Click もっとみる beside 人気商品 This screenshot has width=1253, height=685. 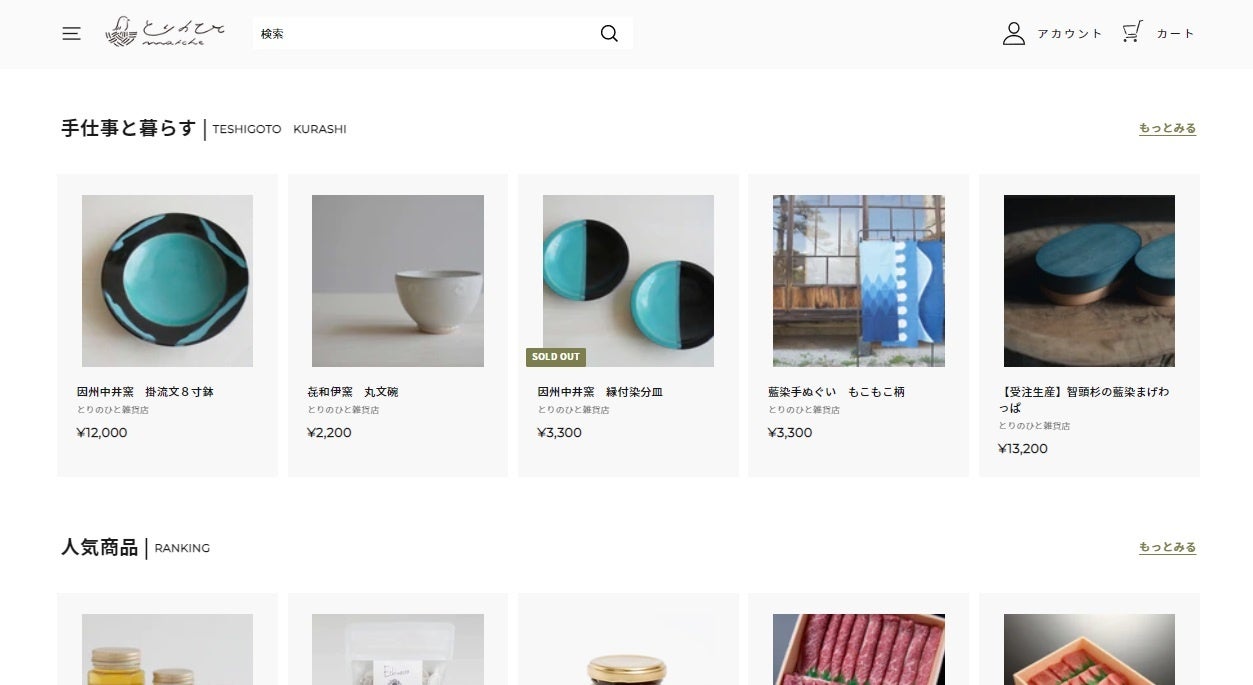tap(1167, 547)
